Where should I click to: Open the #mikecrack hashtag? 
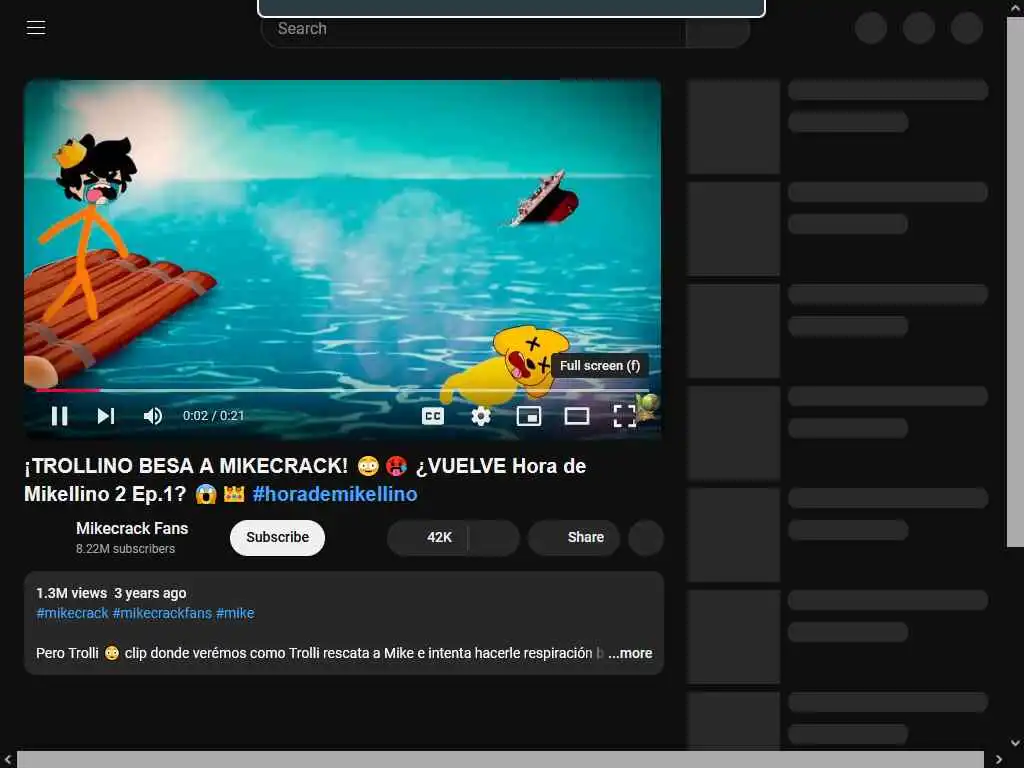[x=72, y=613]
